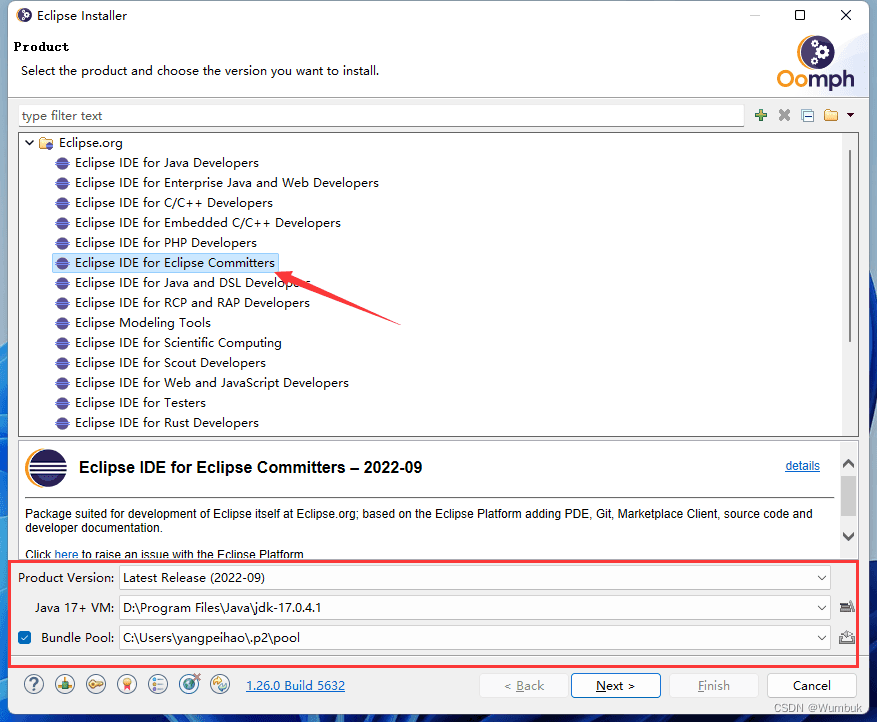Open network proxy globe icon
Image resolution: width=877 pixels, height=722 pixels.
[x=190, y=683]
